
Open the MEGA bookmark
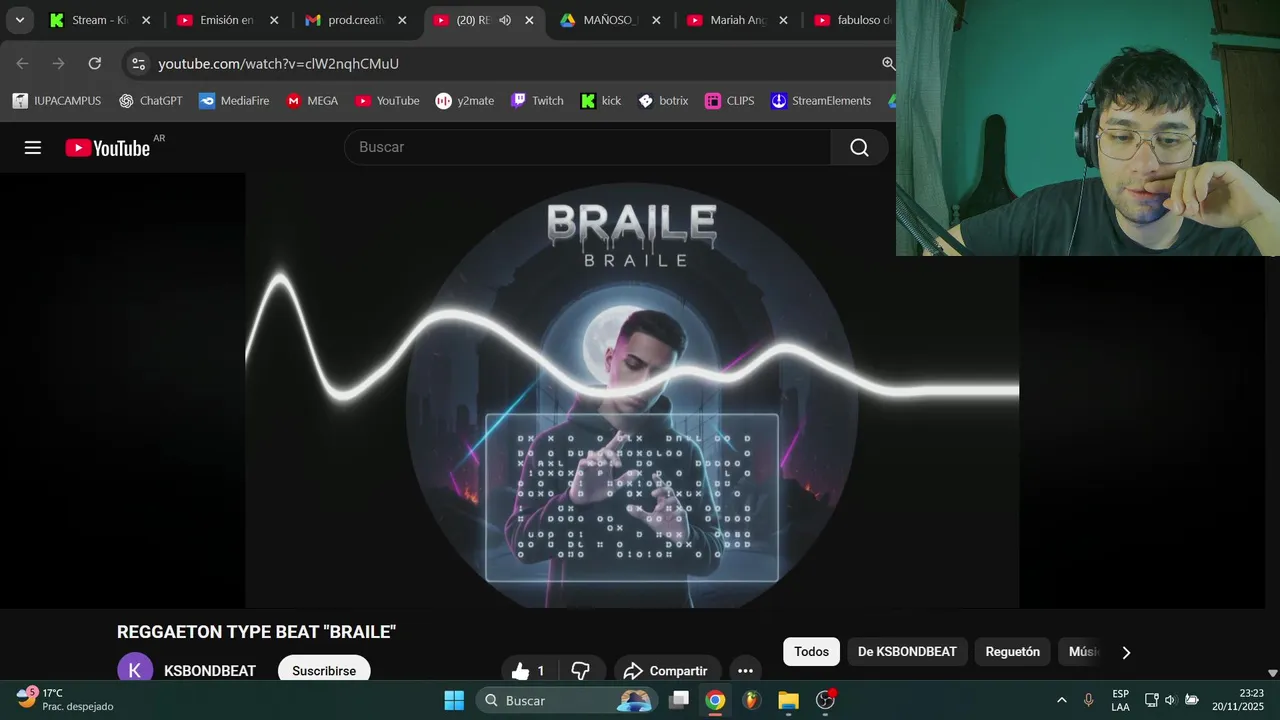312,101
